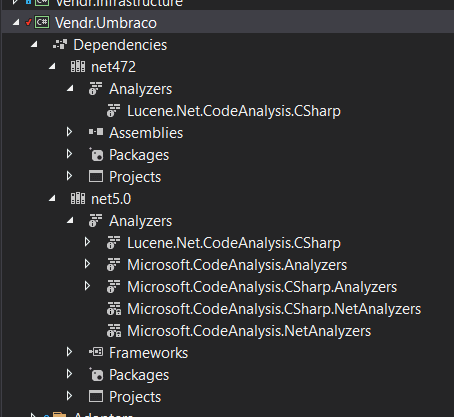Click the Analyzers icon under net472
The height and width of the screenshot is (417, 454).
96,89
